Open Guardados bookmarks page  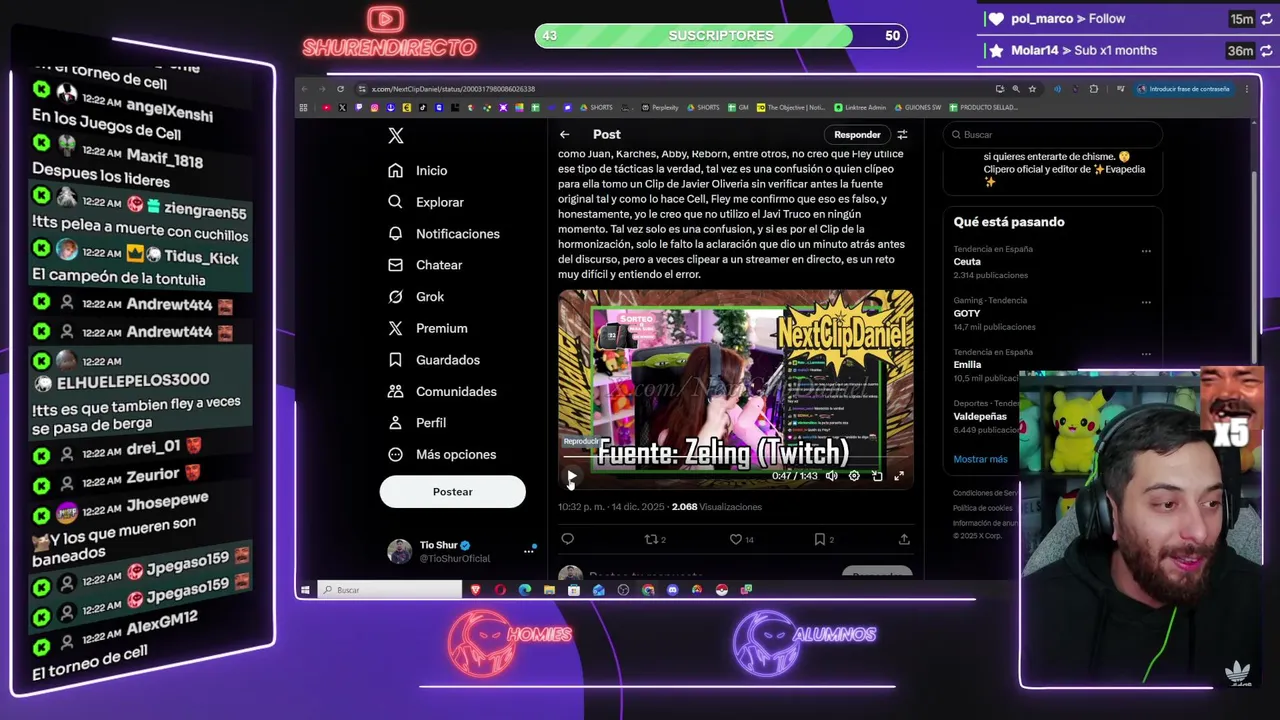tap(434, 360)
